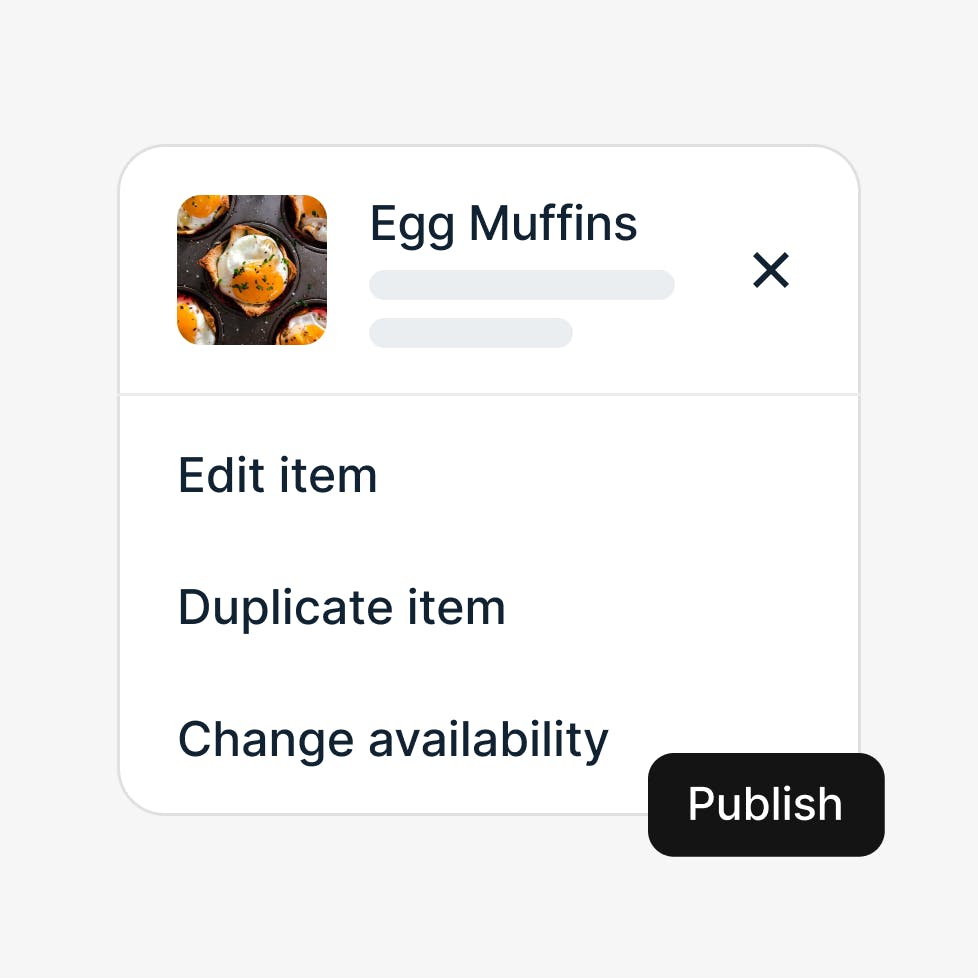
Task: Close the Egg Muffins panel with the X icon
Action: coord(770,270)
